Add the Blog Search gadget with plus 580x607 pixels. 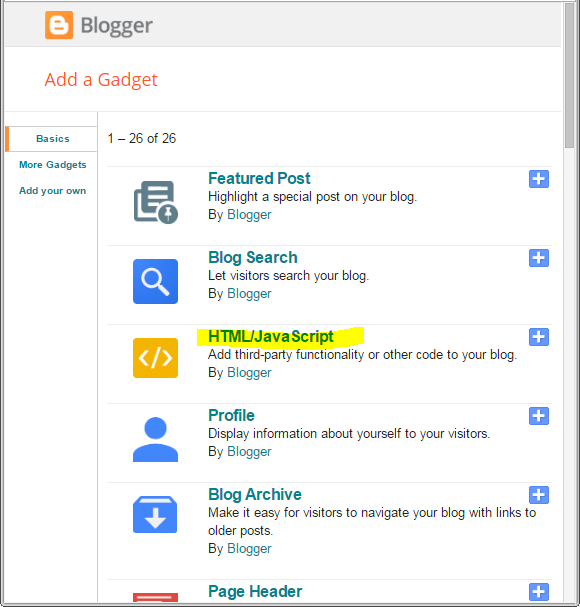tap(539, 258)
